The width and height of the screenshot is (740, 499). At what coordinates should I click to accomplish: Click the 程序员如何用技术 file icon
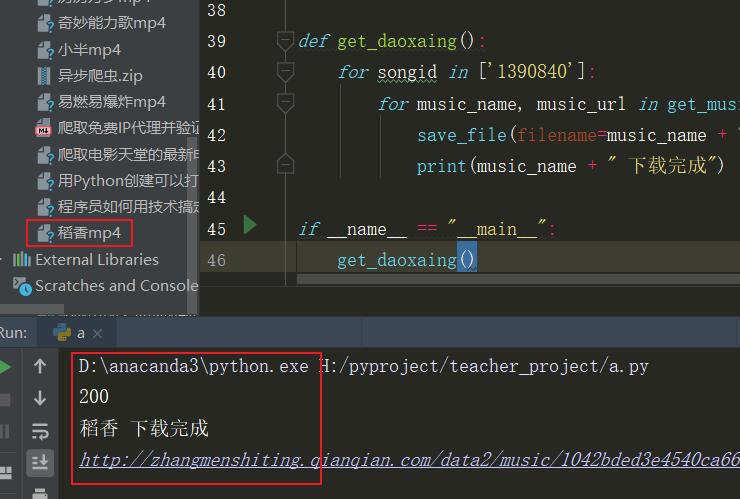(x=46, y=207)
